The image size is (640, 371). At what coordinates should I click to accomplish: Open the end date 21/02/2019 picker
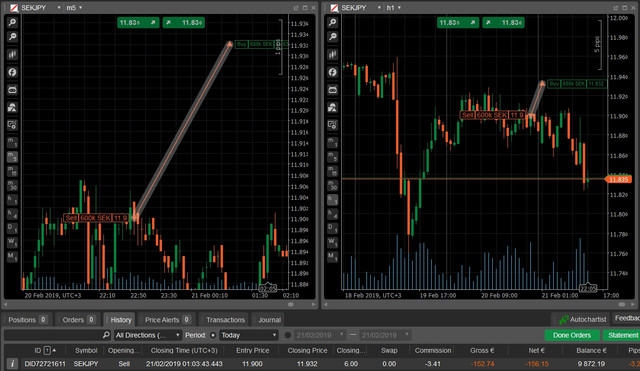click(384, 335)
